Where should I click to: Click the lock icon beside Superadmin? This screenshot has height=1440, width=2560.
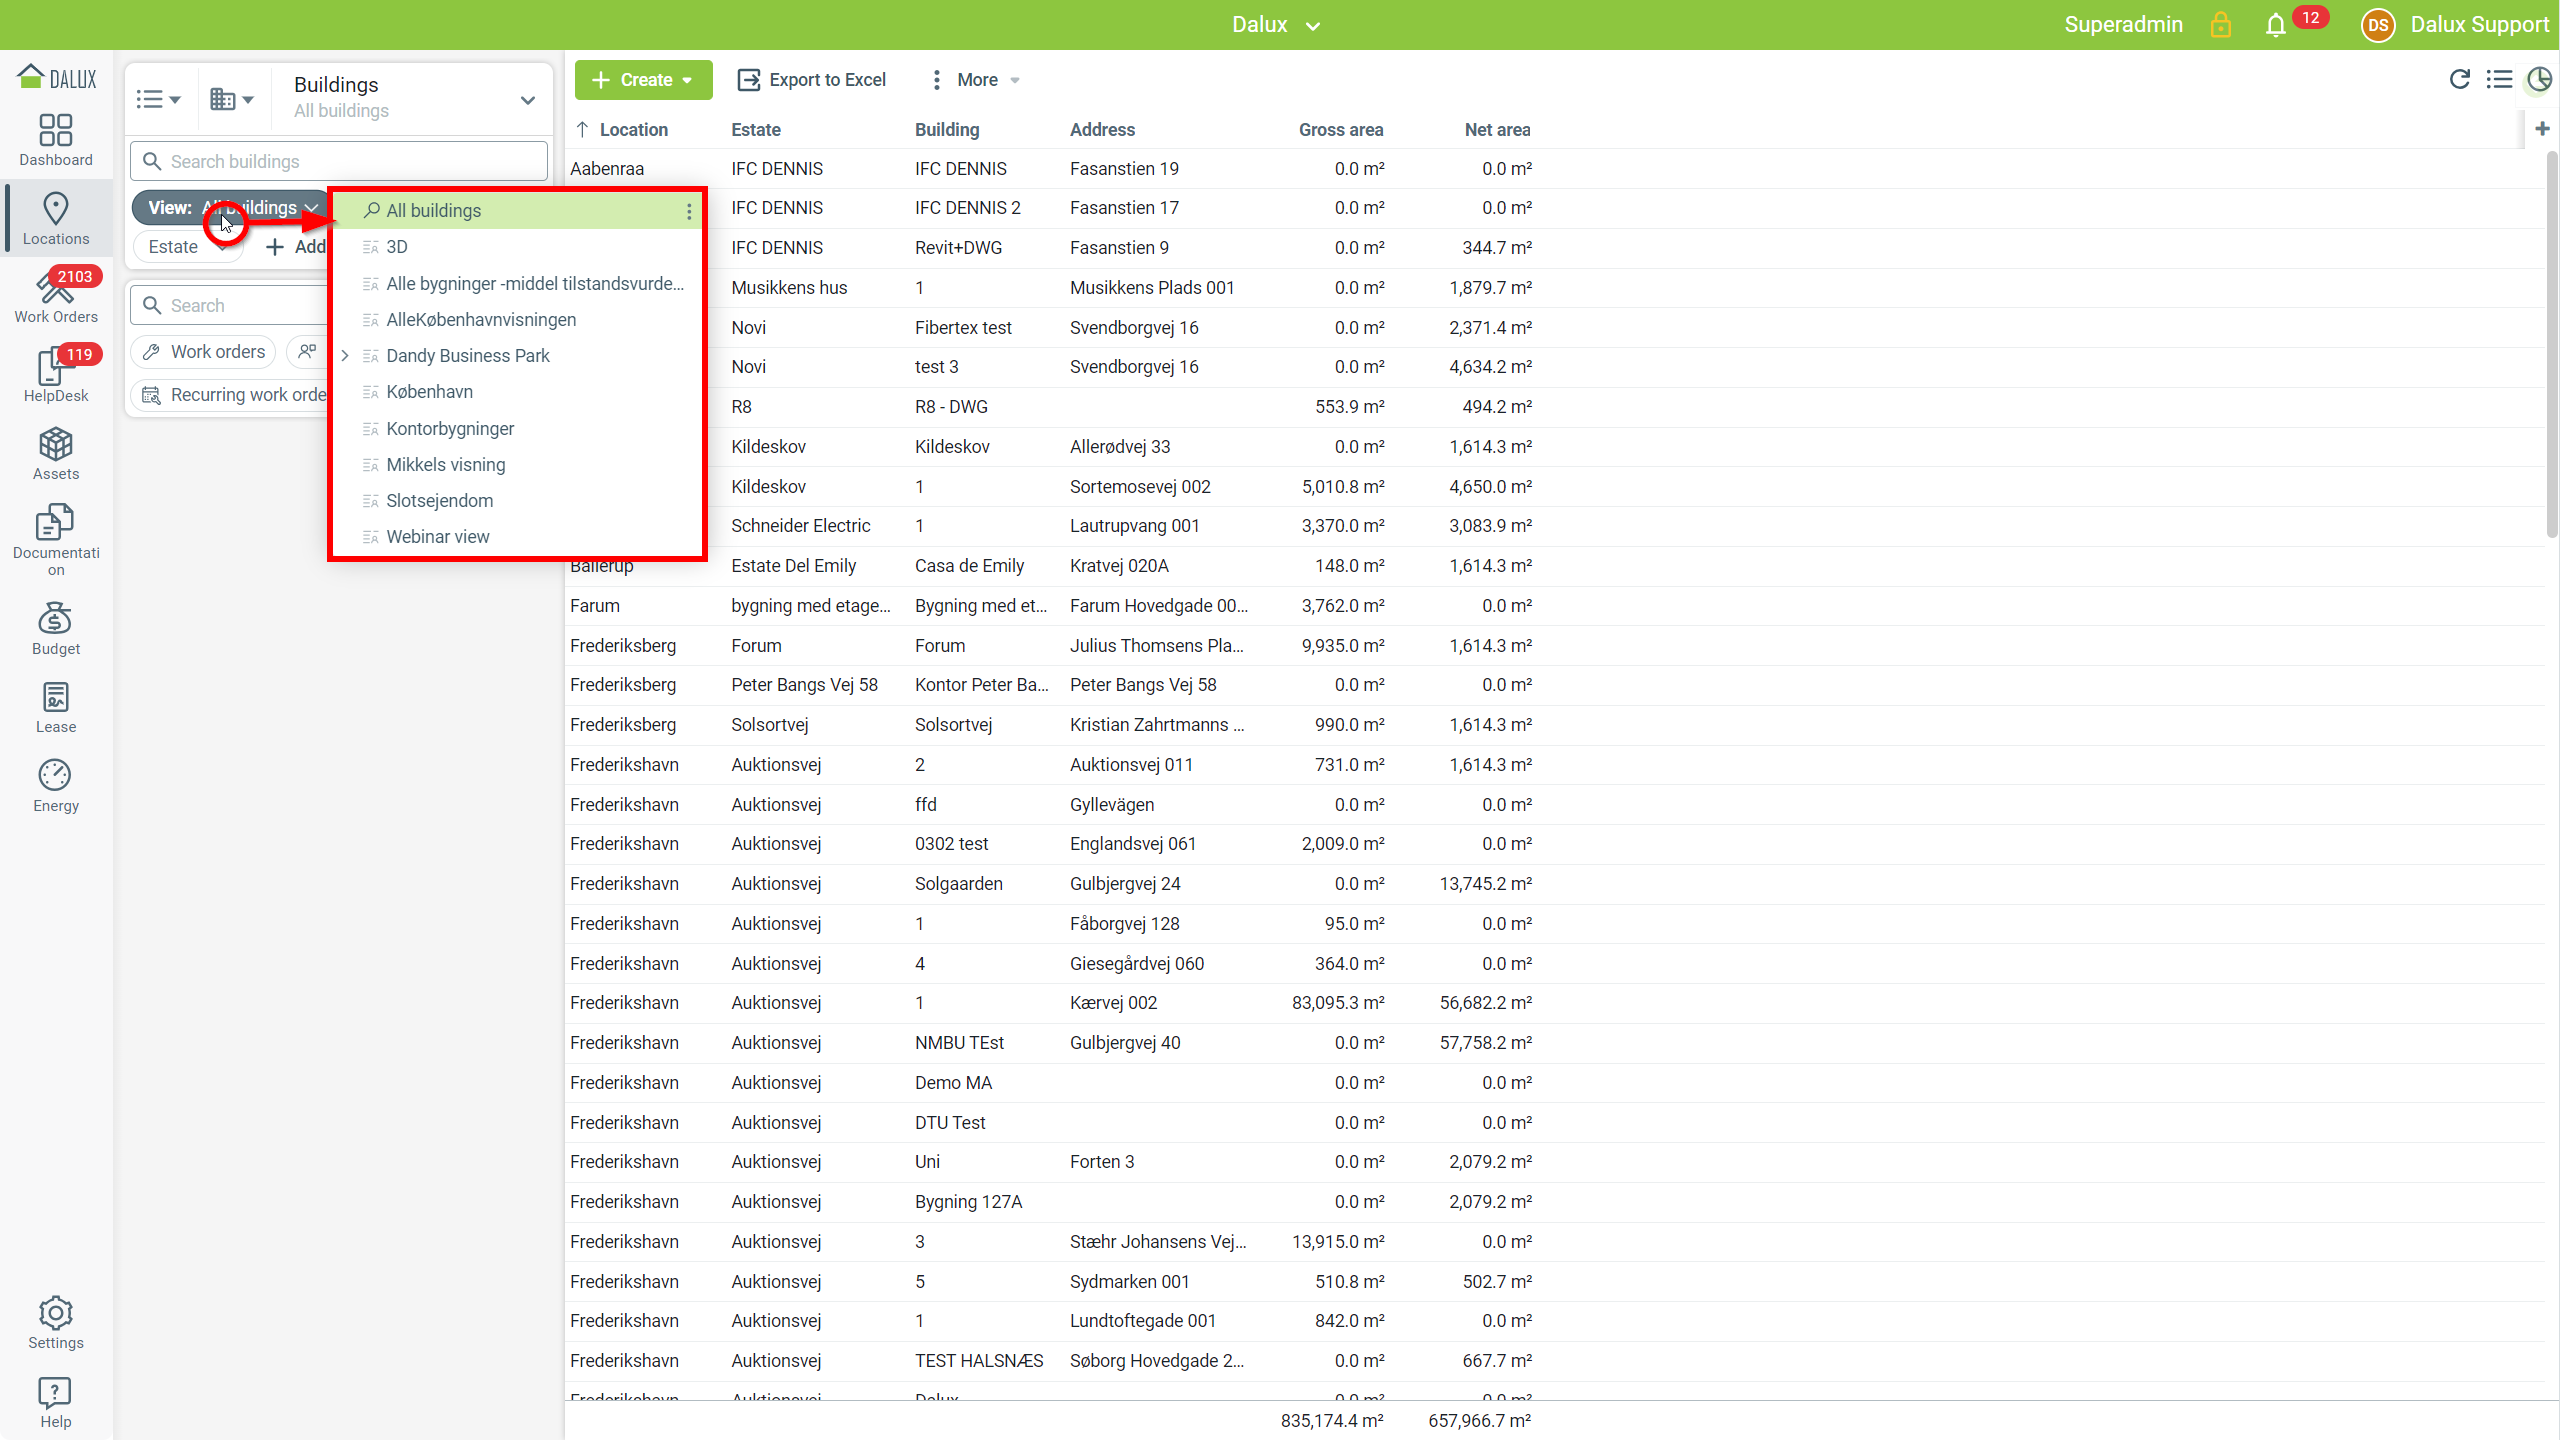(x=2221, y=25)
